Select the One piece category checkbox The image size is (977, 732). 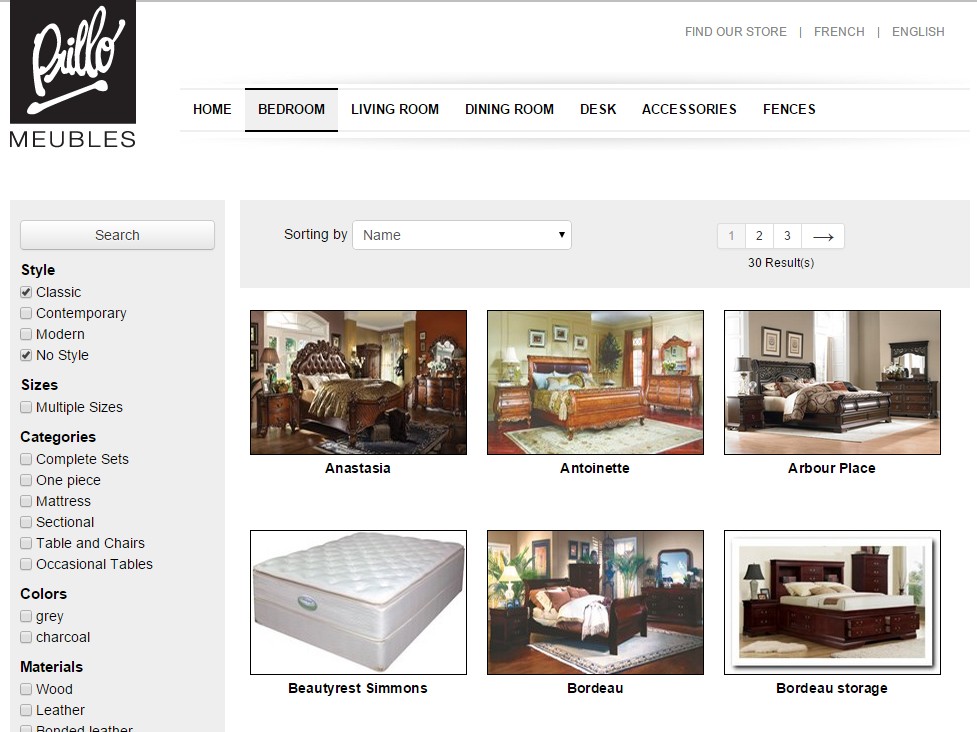pyautogui.click(x=26, y=480)
